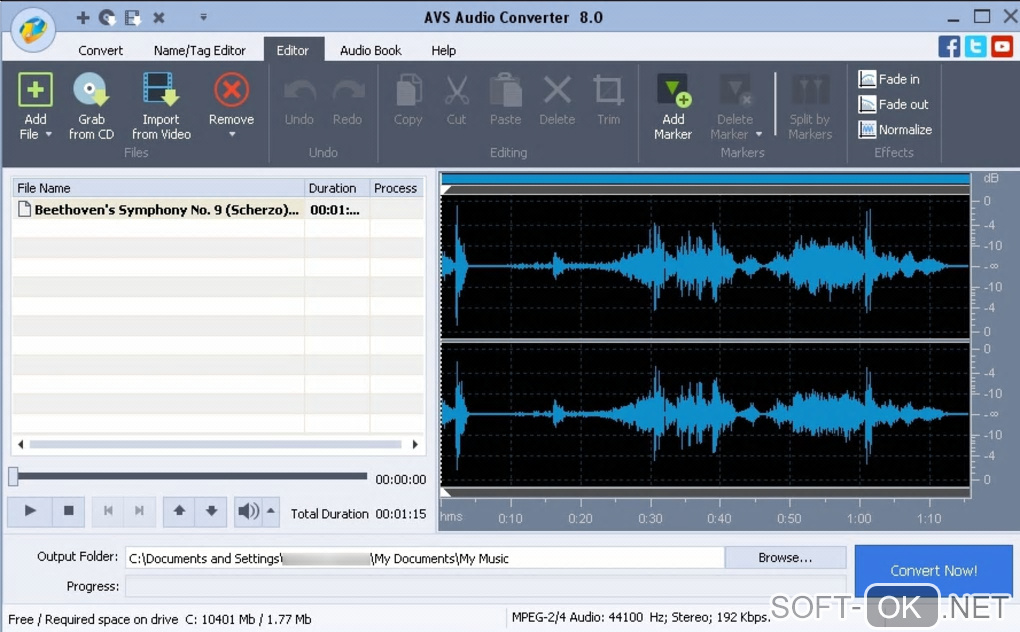Click the red Remove icon
The width and height of the screenshot is (1020, 632).
point(231,90)
